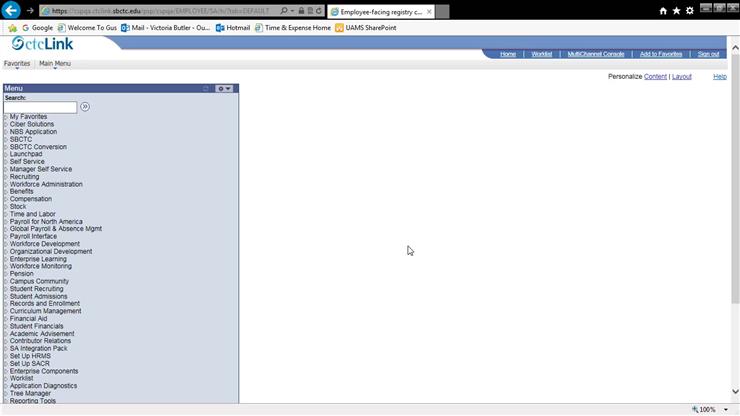The height and width of the screenshot is (416, 740).
Task: Expand the Workforce Administration folder
Action: coord(46,184)
